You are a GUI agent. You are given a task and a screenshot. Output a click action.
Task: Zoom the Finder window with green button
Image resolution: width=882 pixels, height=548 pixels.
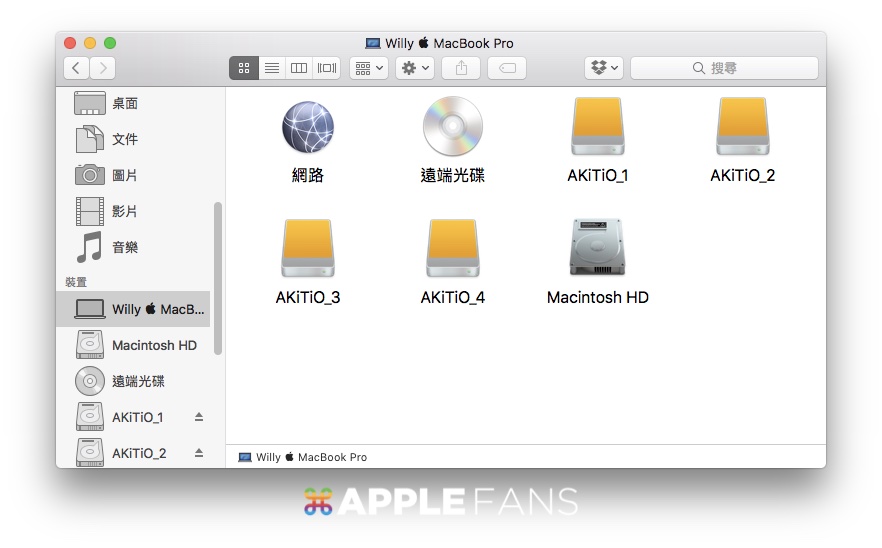110,43
